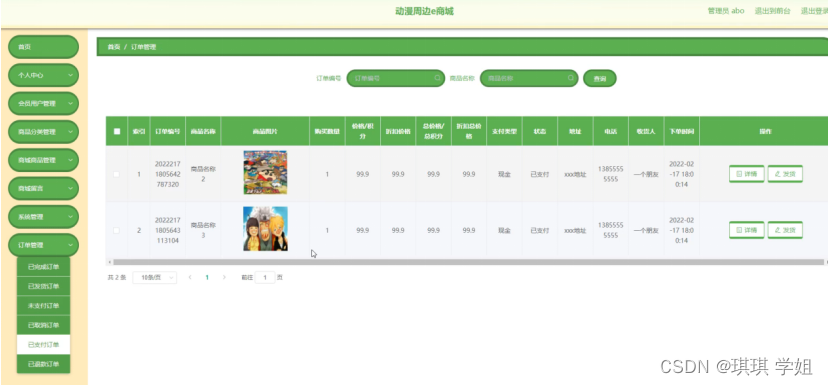Click the 动漫周边e商城 site title
The image size is (828, 385).
click(424, 11)
